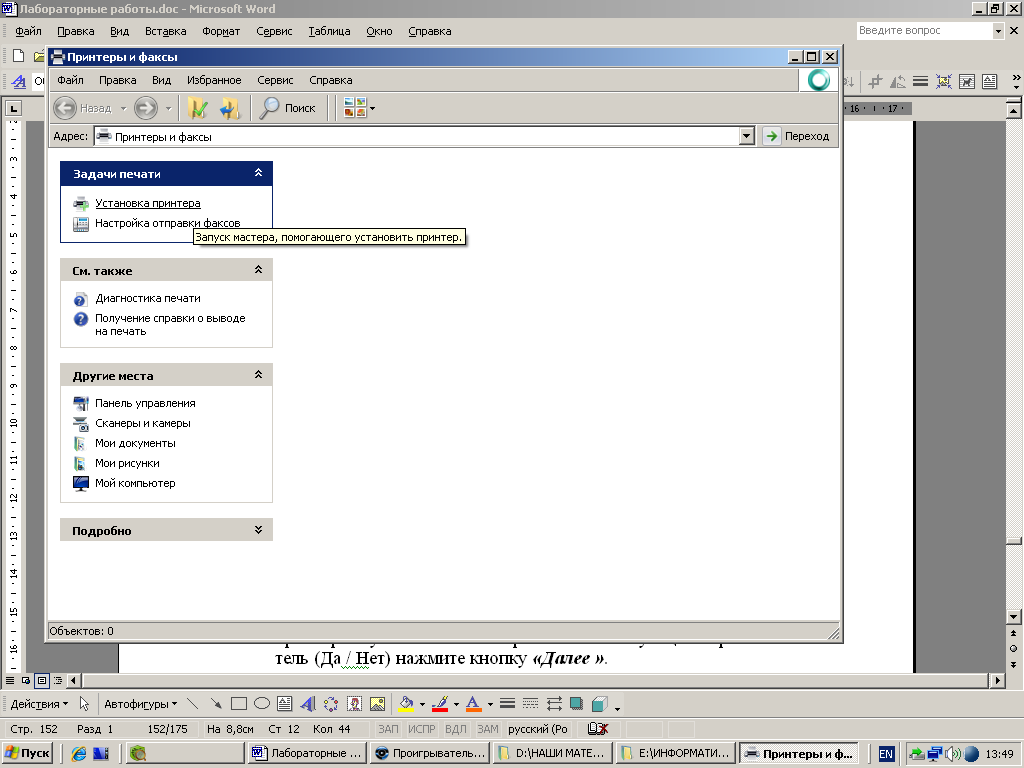Click the Crop tool on Picture toolbar
The width and height of the screenshot is (1024, 768).
(875, 82)
